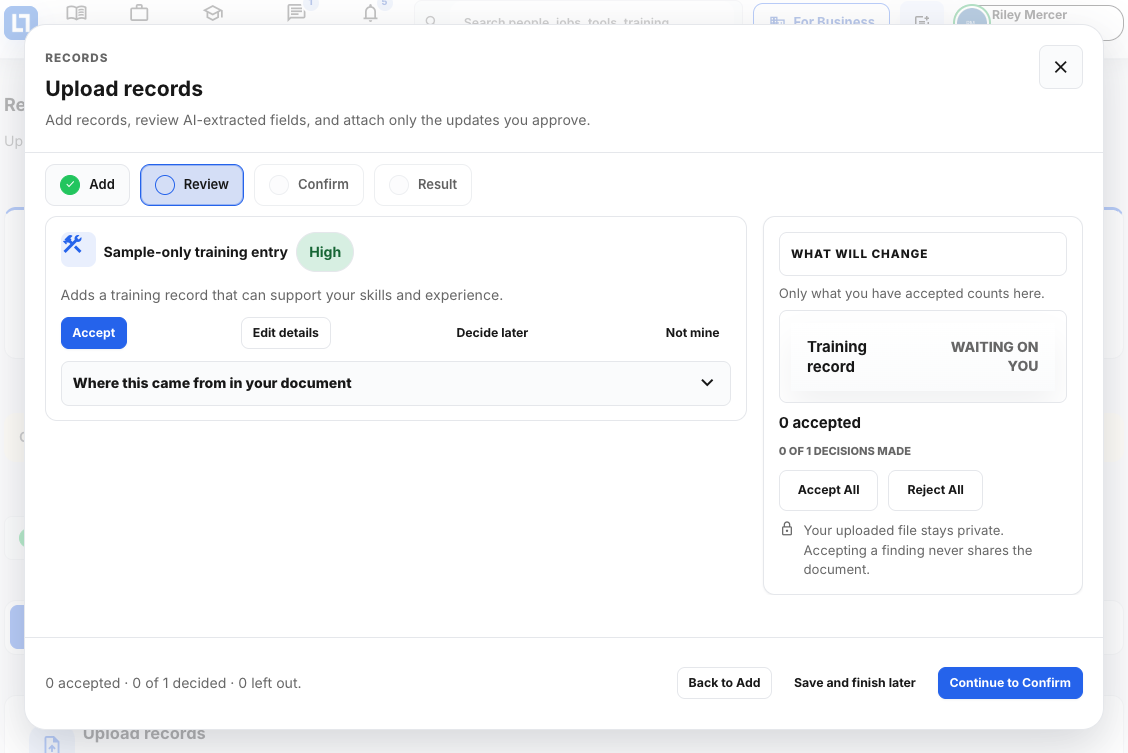Click the '0 OF 1 DECISIONS MADE' text

[x=845, y=451]
